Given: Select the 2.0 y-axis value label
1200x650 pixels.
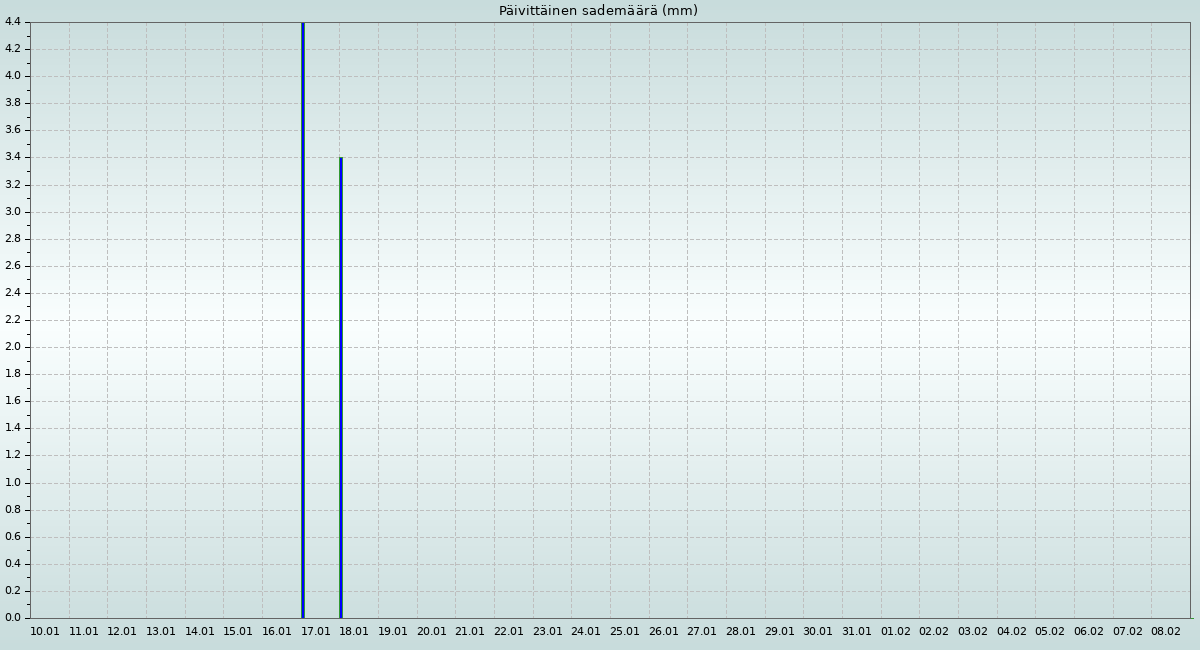Looking at the screenshot, I should pos(13,347).
